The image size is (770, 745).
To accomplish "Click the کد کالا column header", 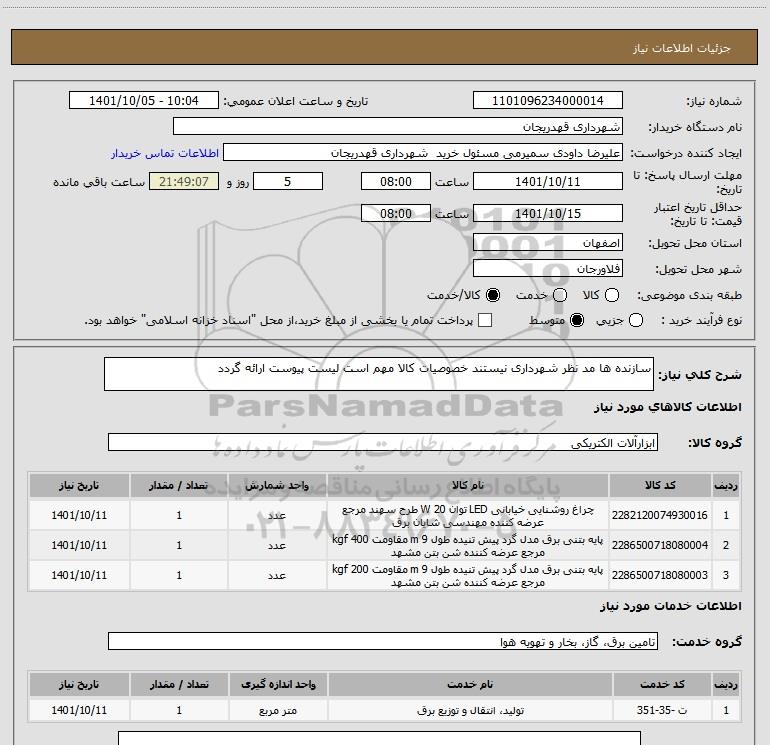I will point(660,485).
